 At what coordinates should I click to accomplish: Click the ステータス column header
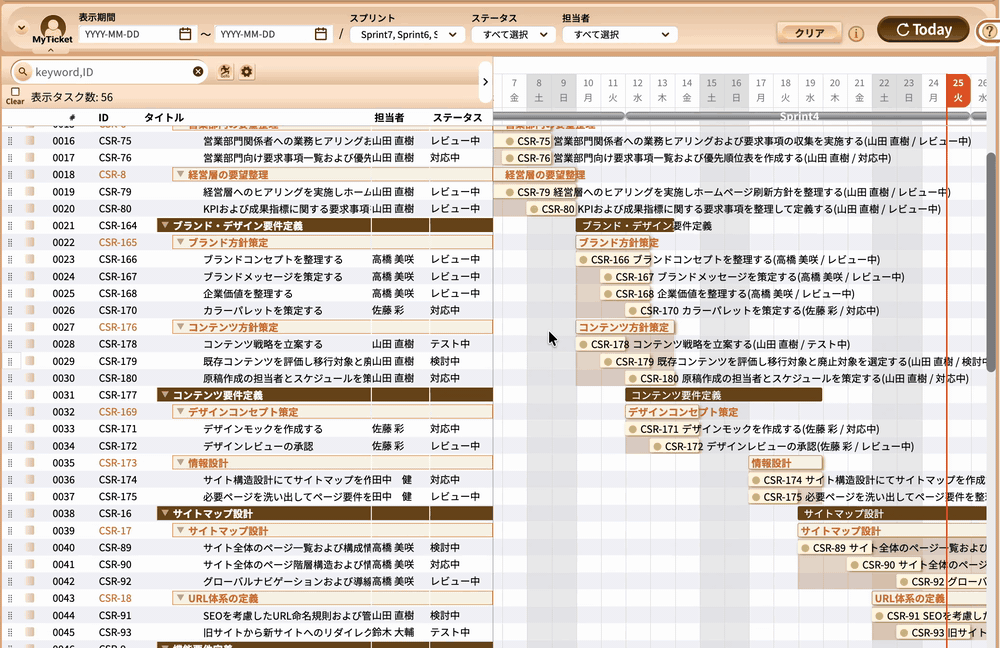pyautogui.click(x=457, y=117)
